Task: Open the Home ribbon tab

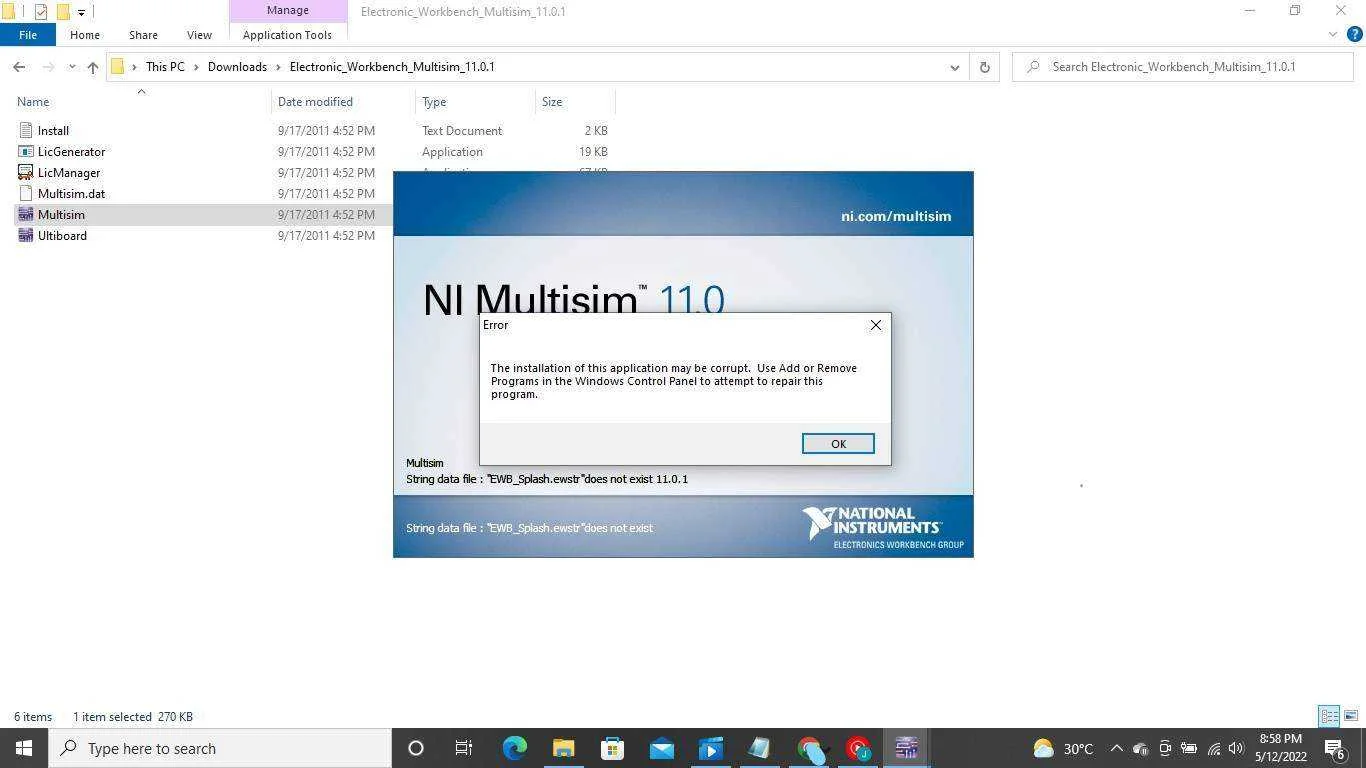Action: [85, 35]
